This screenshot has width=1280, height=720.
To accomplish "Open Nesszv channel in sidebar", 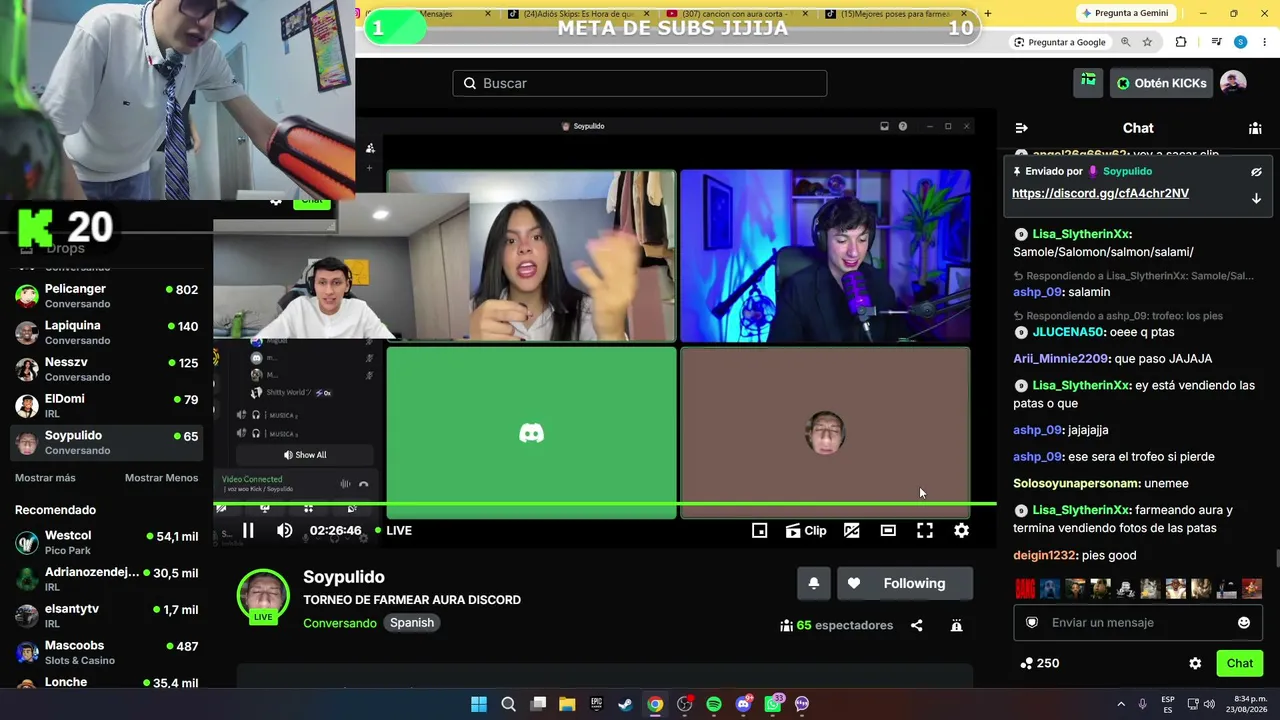I will pyautogui.click(x=106, y=369).
